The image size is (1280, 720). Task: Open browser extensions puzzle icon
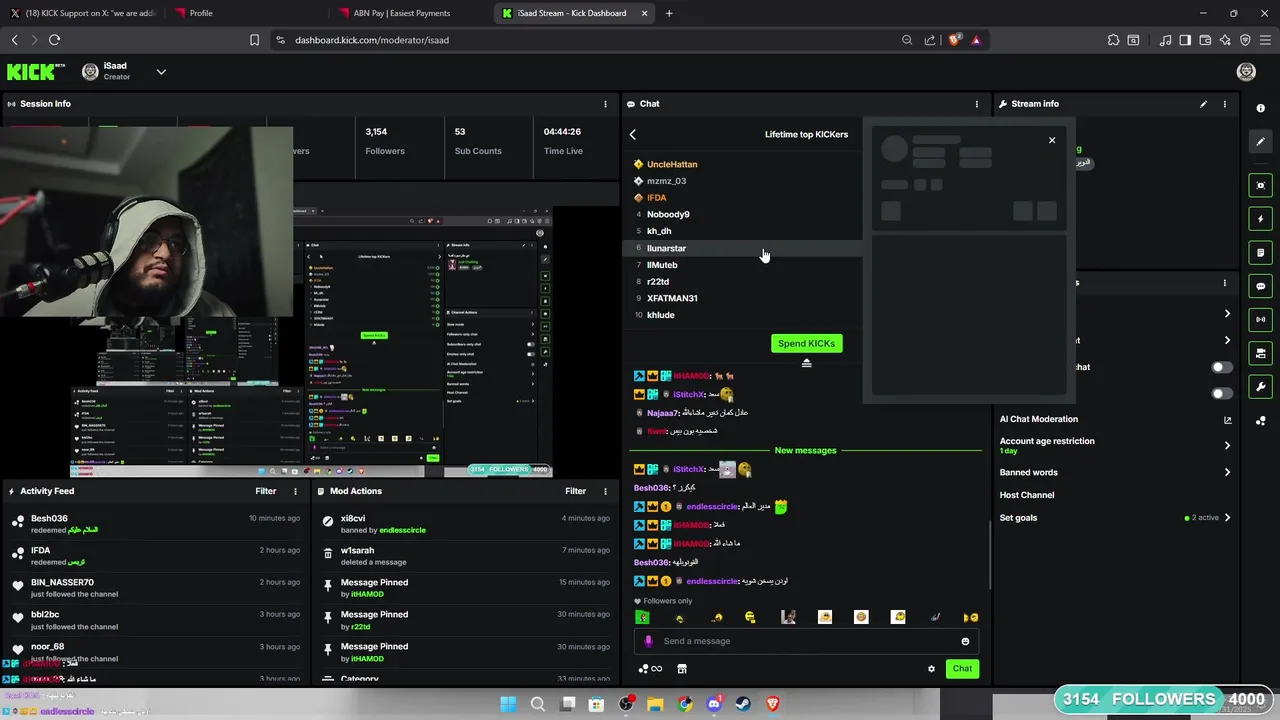point(1113,40)
